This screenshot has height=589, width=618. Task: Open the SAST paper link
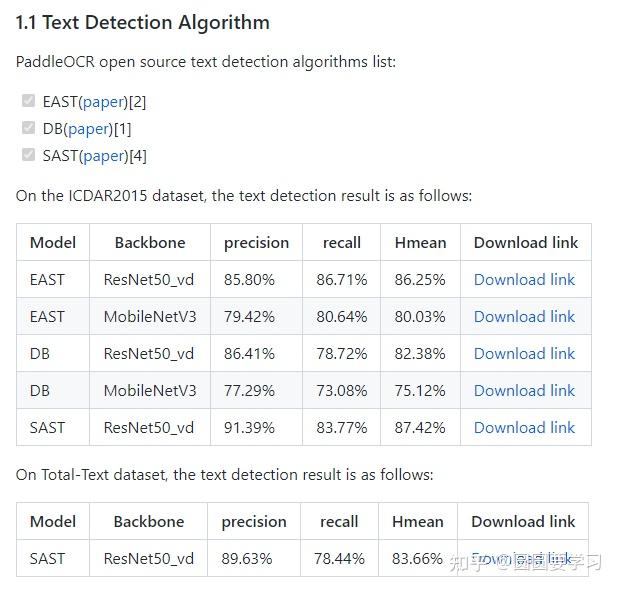[104, 155]
